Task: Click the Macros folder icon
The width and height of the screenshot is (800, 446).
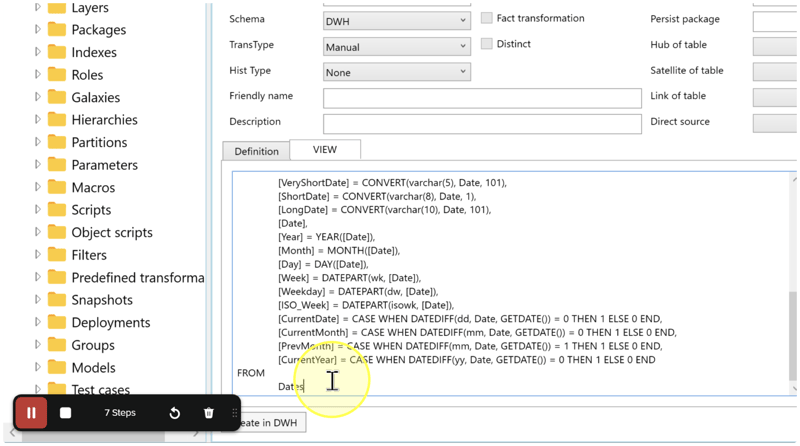Action: 57,187
